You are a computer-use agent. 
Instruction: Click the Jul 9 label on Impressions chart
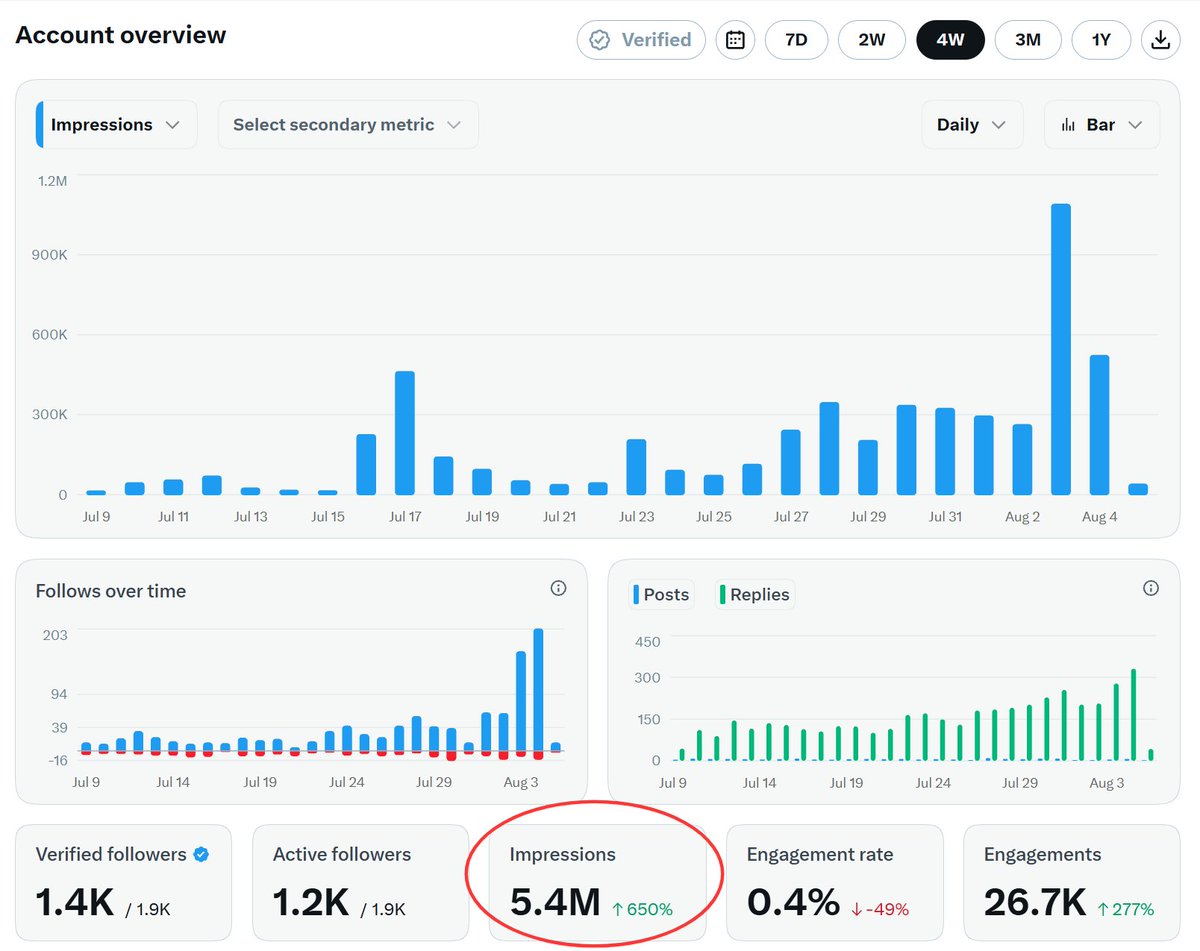[97, 517]
